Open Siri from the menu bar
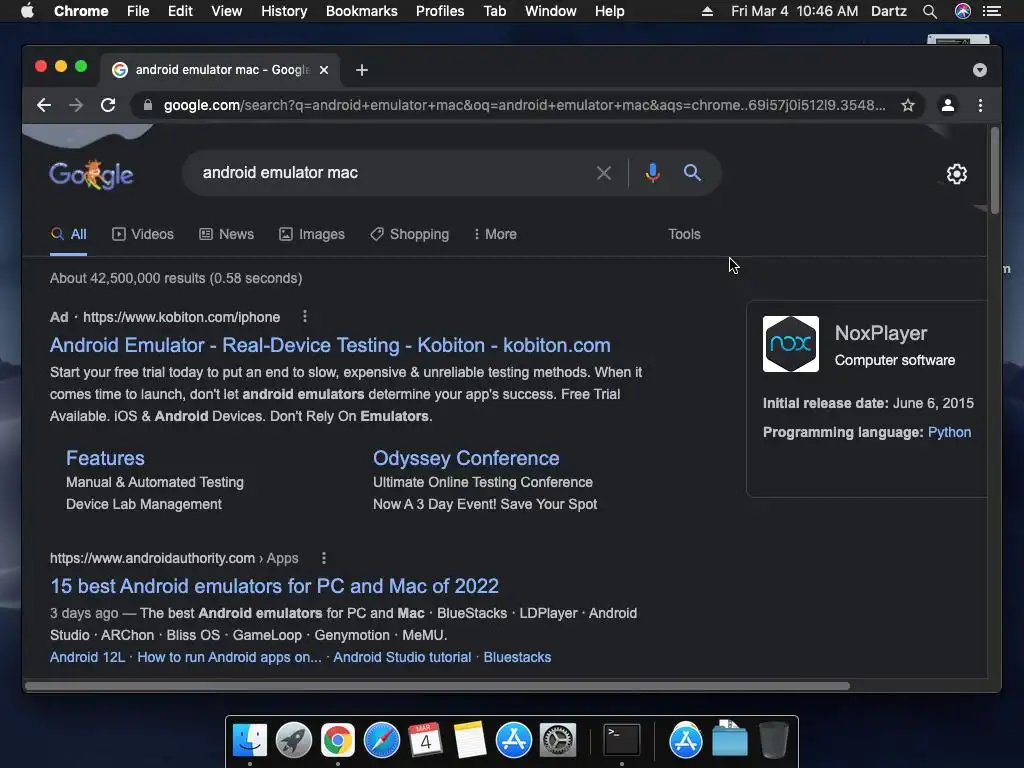Image resolution: width=1024 pixels, height=768 pixels. pos(963,11)
